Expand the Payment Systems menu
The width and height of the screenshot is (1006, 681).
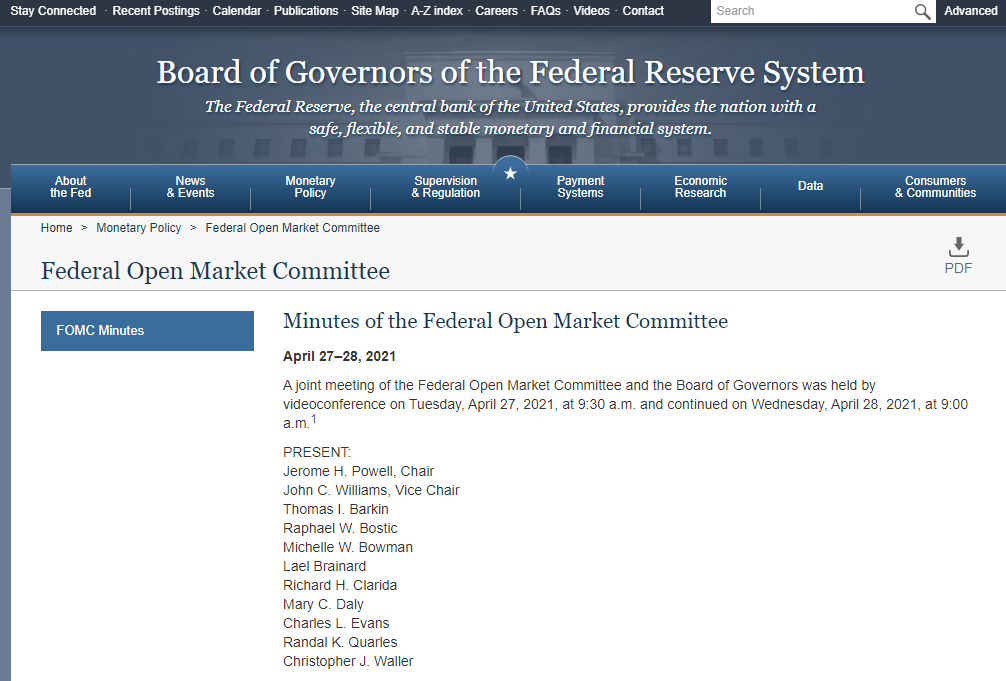tap(580, 187)
